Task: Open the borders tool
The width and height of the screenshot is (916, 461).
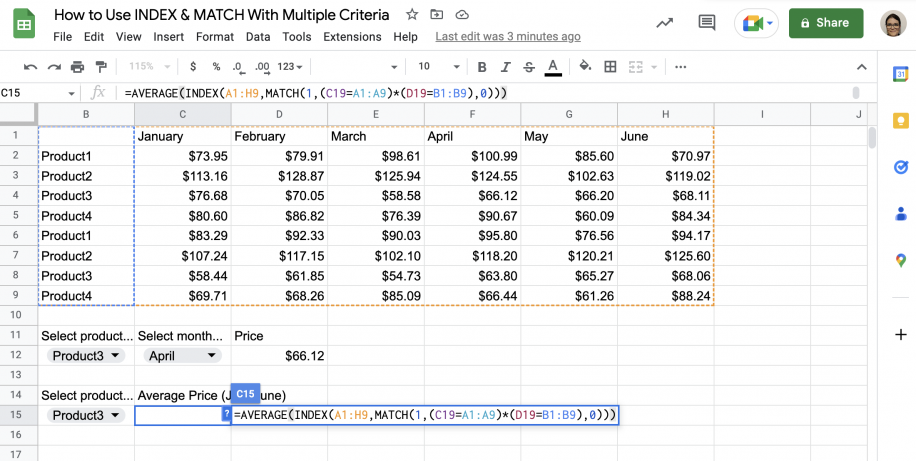Action: click(610, 67)
